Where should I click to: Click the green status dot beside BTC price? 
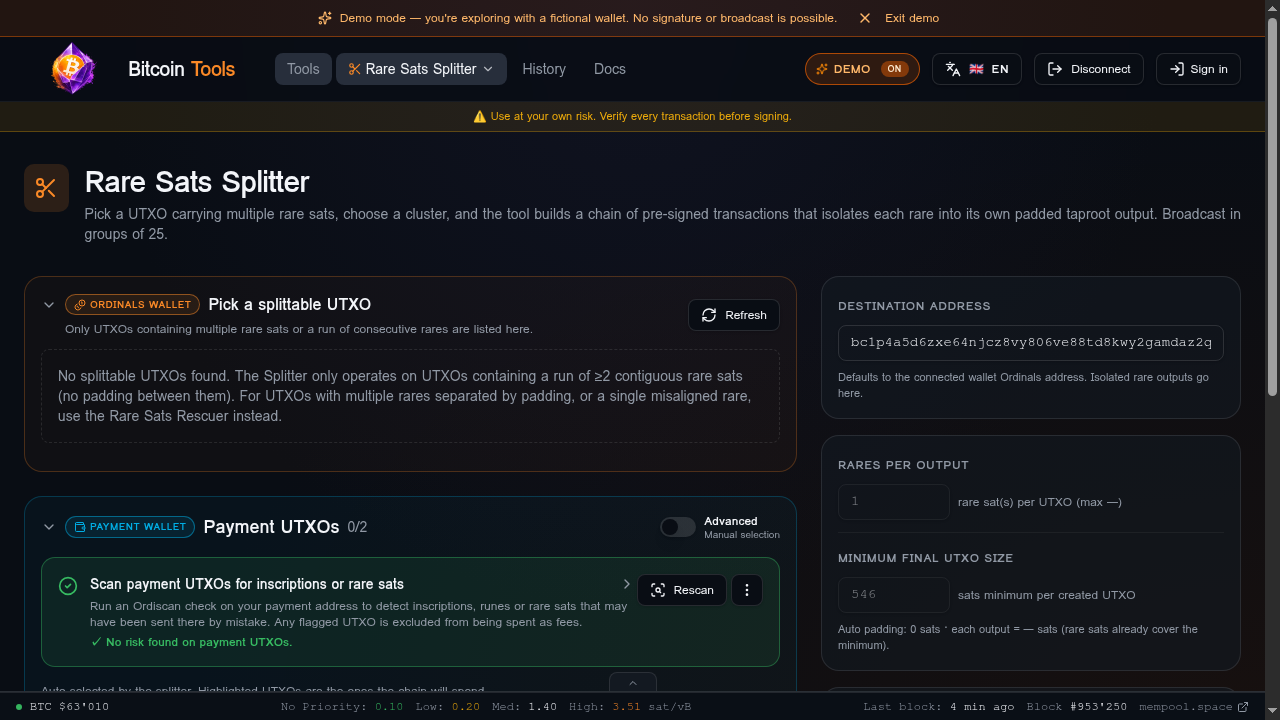[x=19, y=707]
